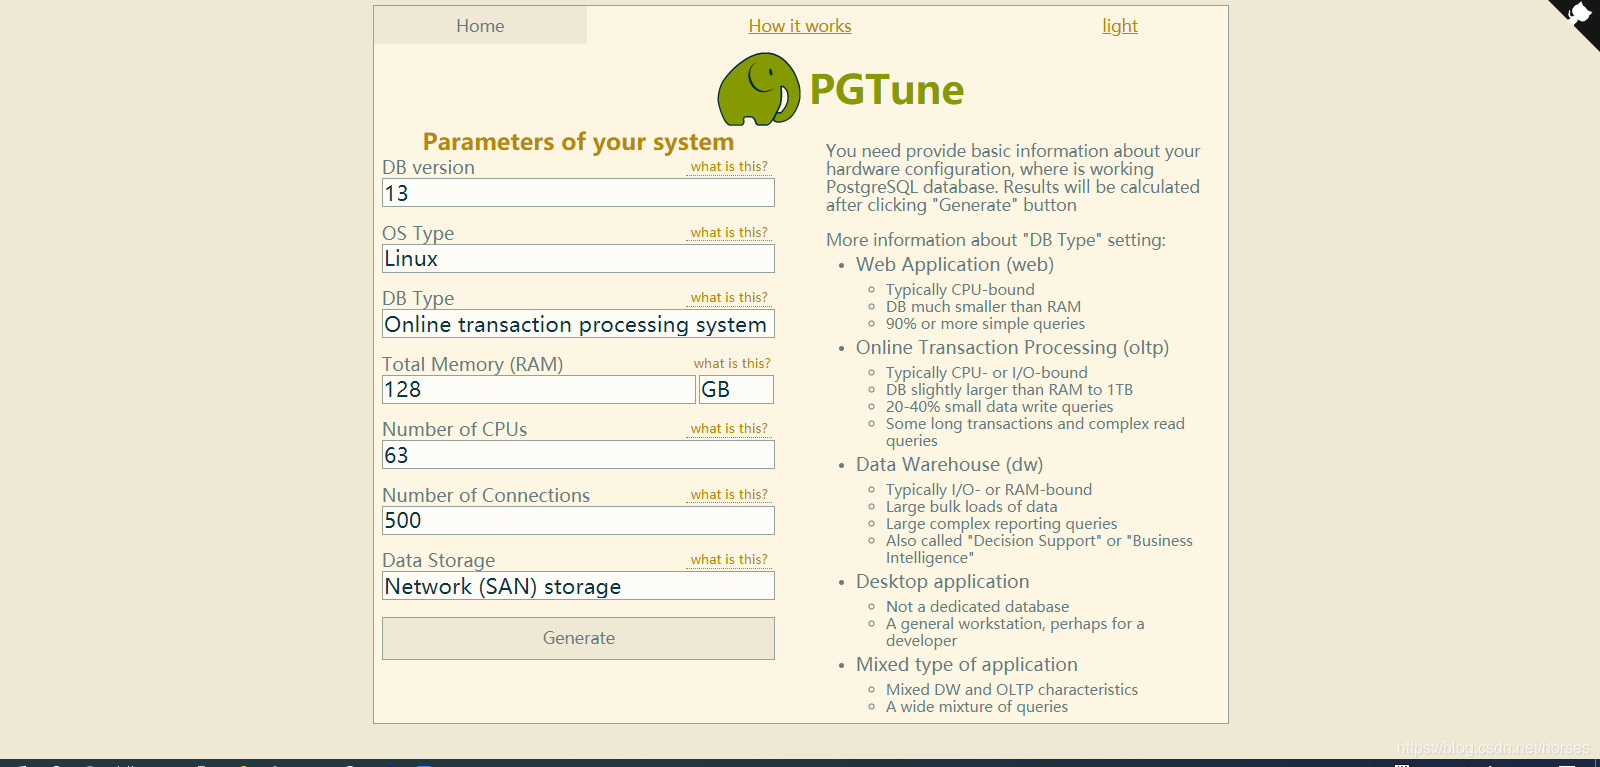1600x767 pixels.
Task: Click "what is this?" for Number of CPUs
Action: point(729,428)
